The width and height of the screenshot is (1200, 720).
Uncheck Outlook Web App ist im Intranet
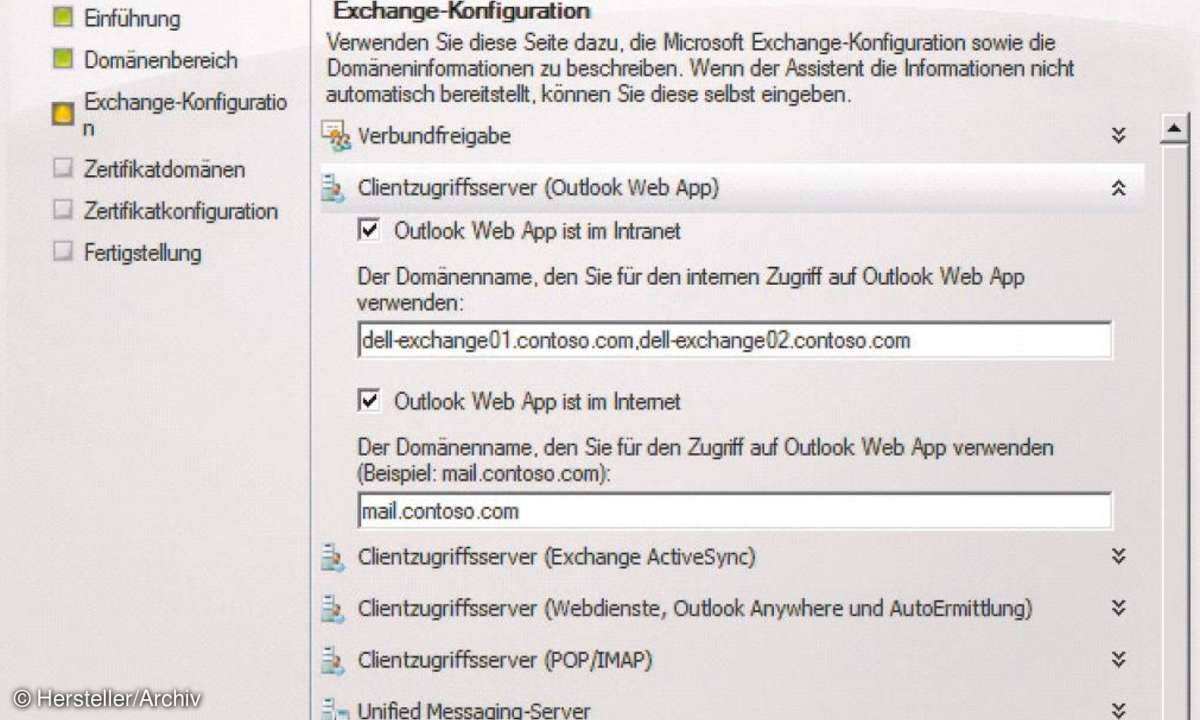pyautogui.click(x=369, y=231)
